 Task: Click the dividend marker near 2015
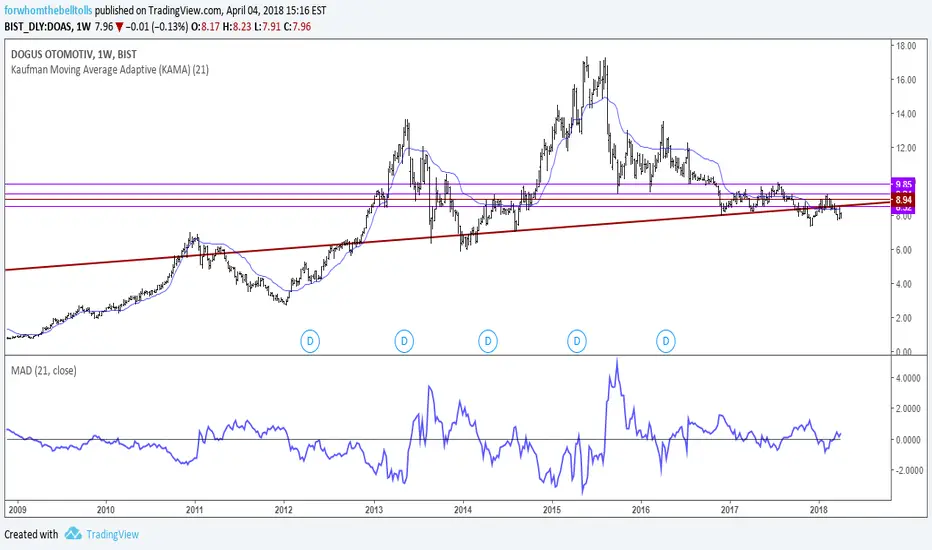point(577,341)
